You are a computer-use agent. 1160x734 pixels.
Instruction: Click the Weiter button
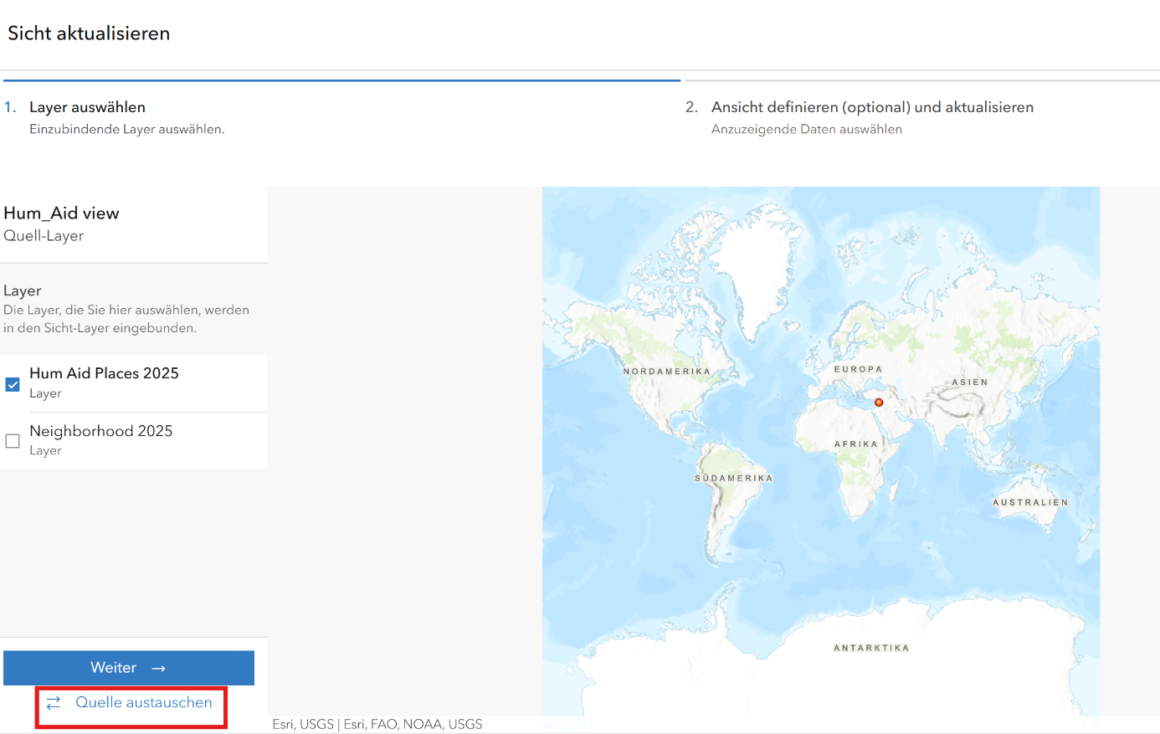click(129, 667)
